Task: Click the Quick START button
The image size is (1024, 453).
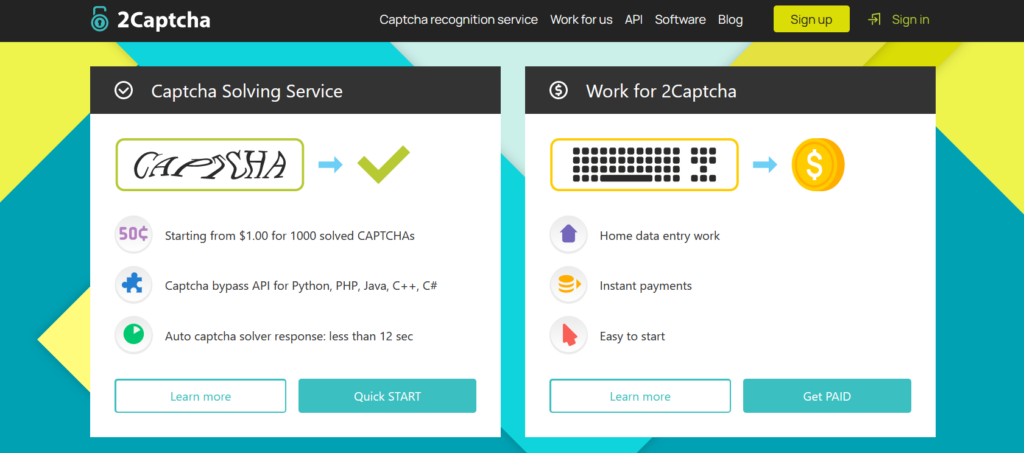Action: [387, 396]
